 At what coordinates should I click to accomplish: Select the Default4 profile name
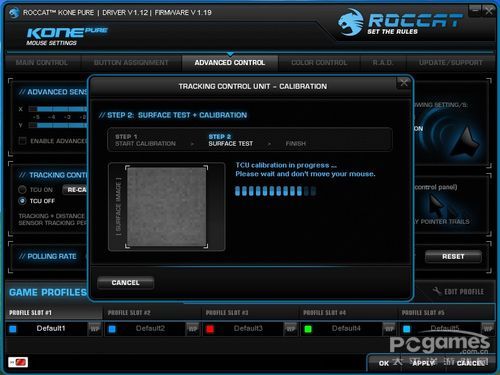click(x=346, y=328)
